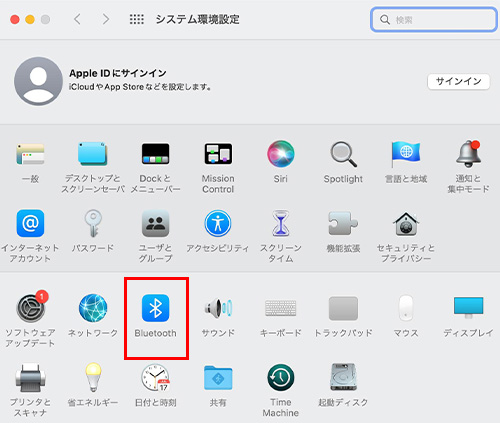The height and width of the screenshot is (423, 500).
Task: Click the サインイン button
Action: 459,81
